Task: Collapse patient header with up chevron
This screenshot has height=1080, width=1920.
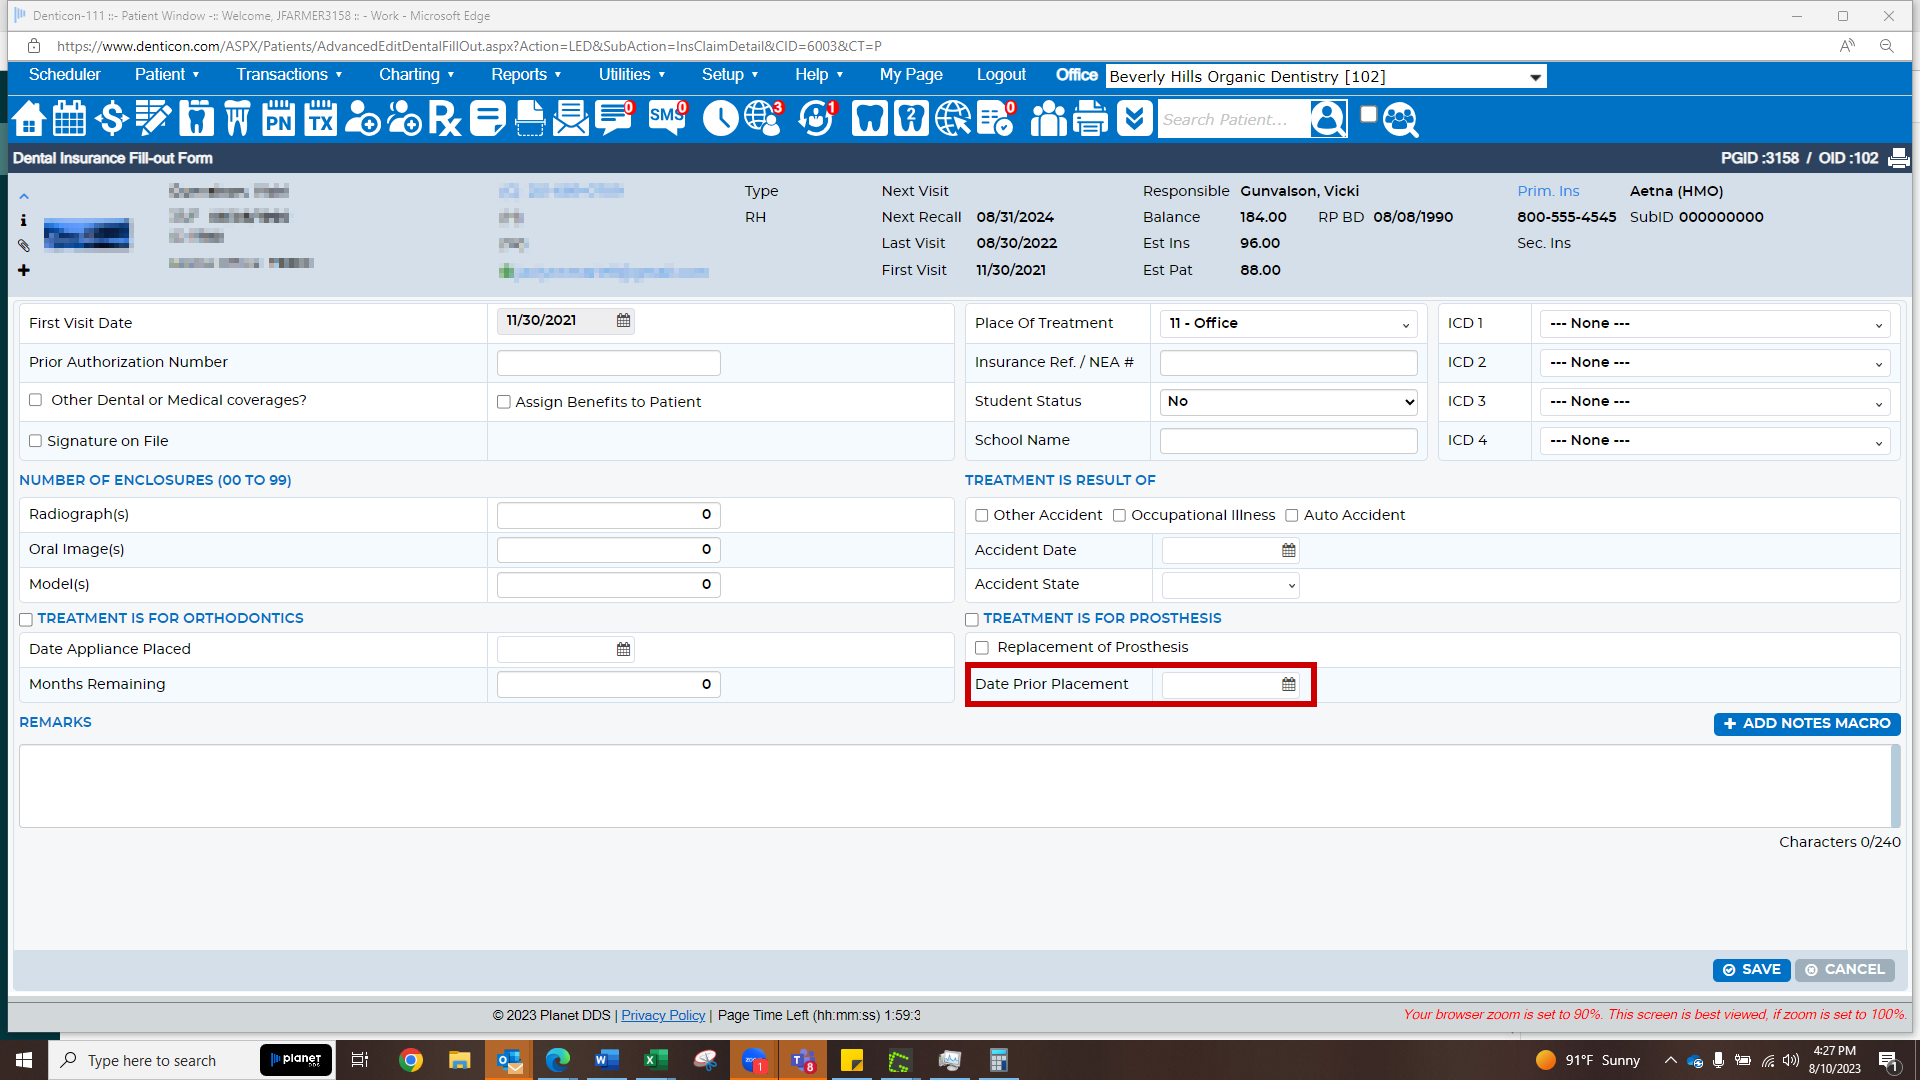Action: [x=24, y=196]
